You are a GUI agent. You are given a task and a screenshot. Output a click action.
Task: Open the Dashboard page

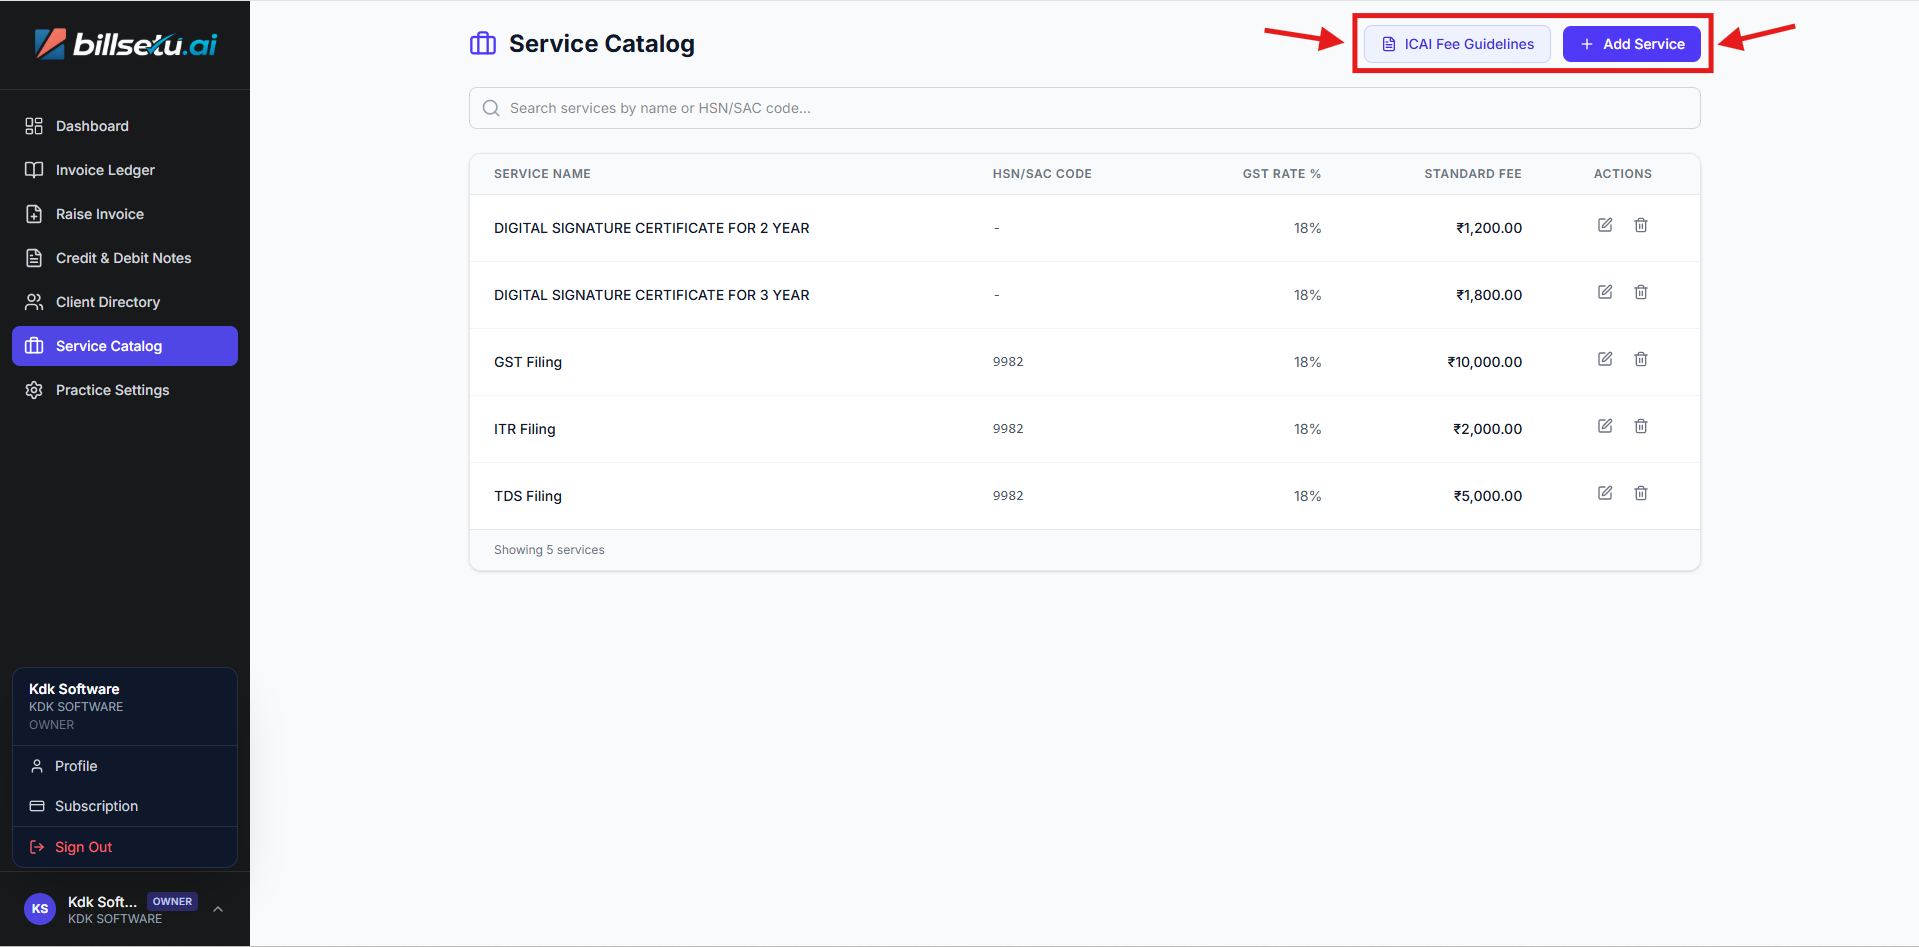(x=92, y=126)
